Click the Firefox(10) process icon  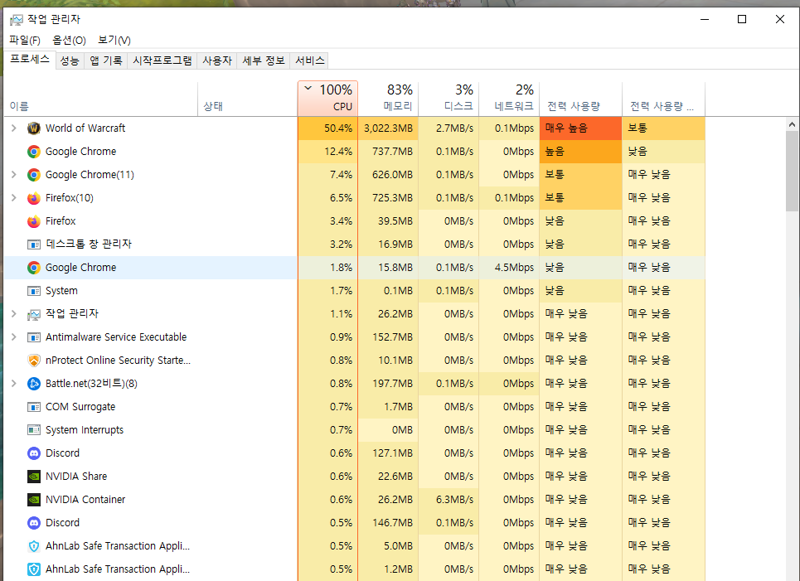[x=34, y=198]
